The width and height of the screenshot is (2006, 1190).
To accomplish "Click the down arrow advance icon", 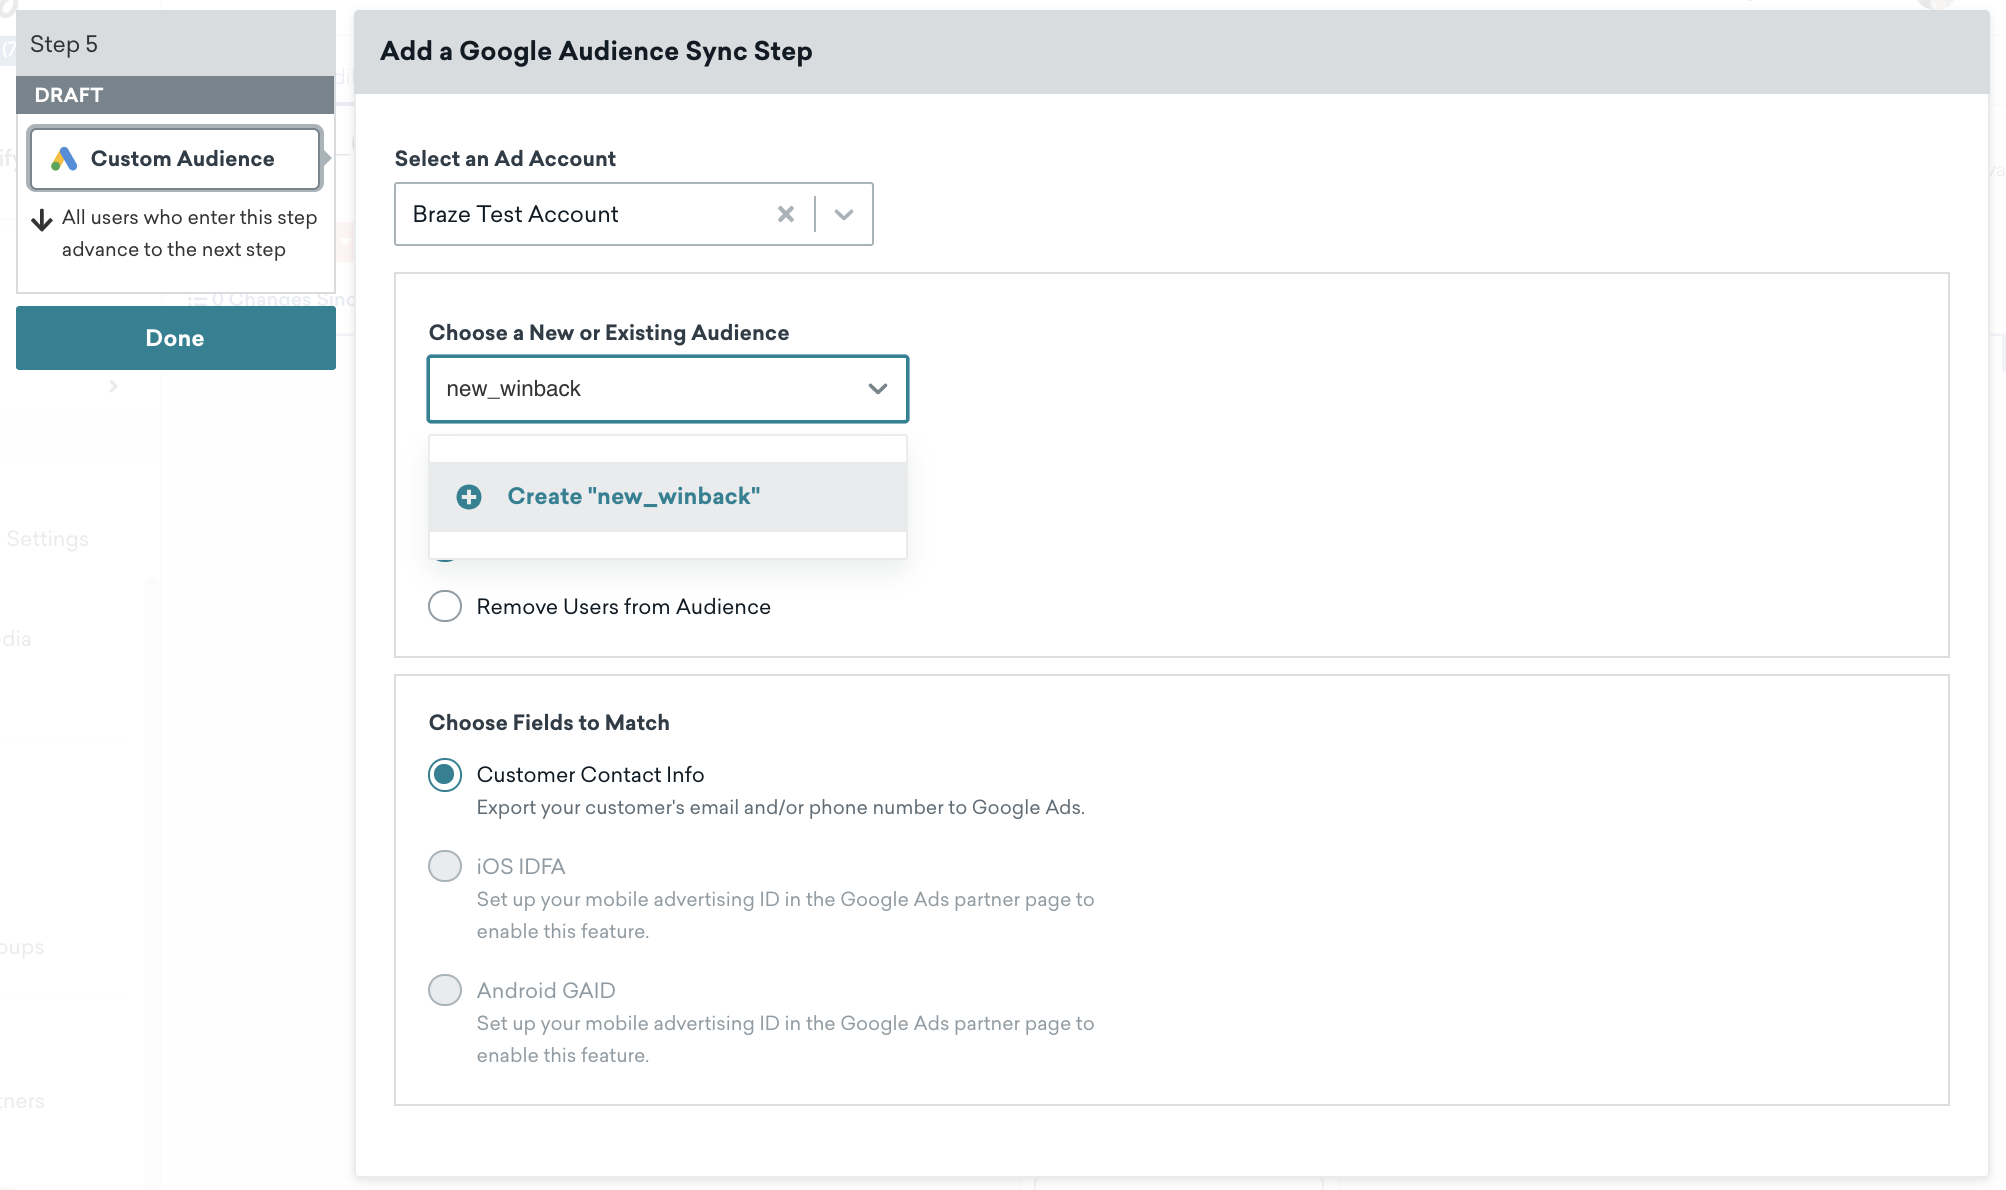I will [42, 220].
